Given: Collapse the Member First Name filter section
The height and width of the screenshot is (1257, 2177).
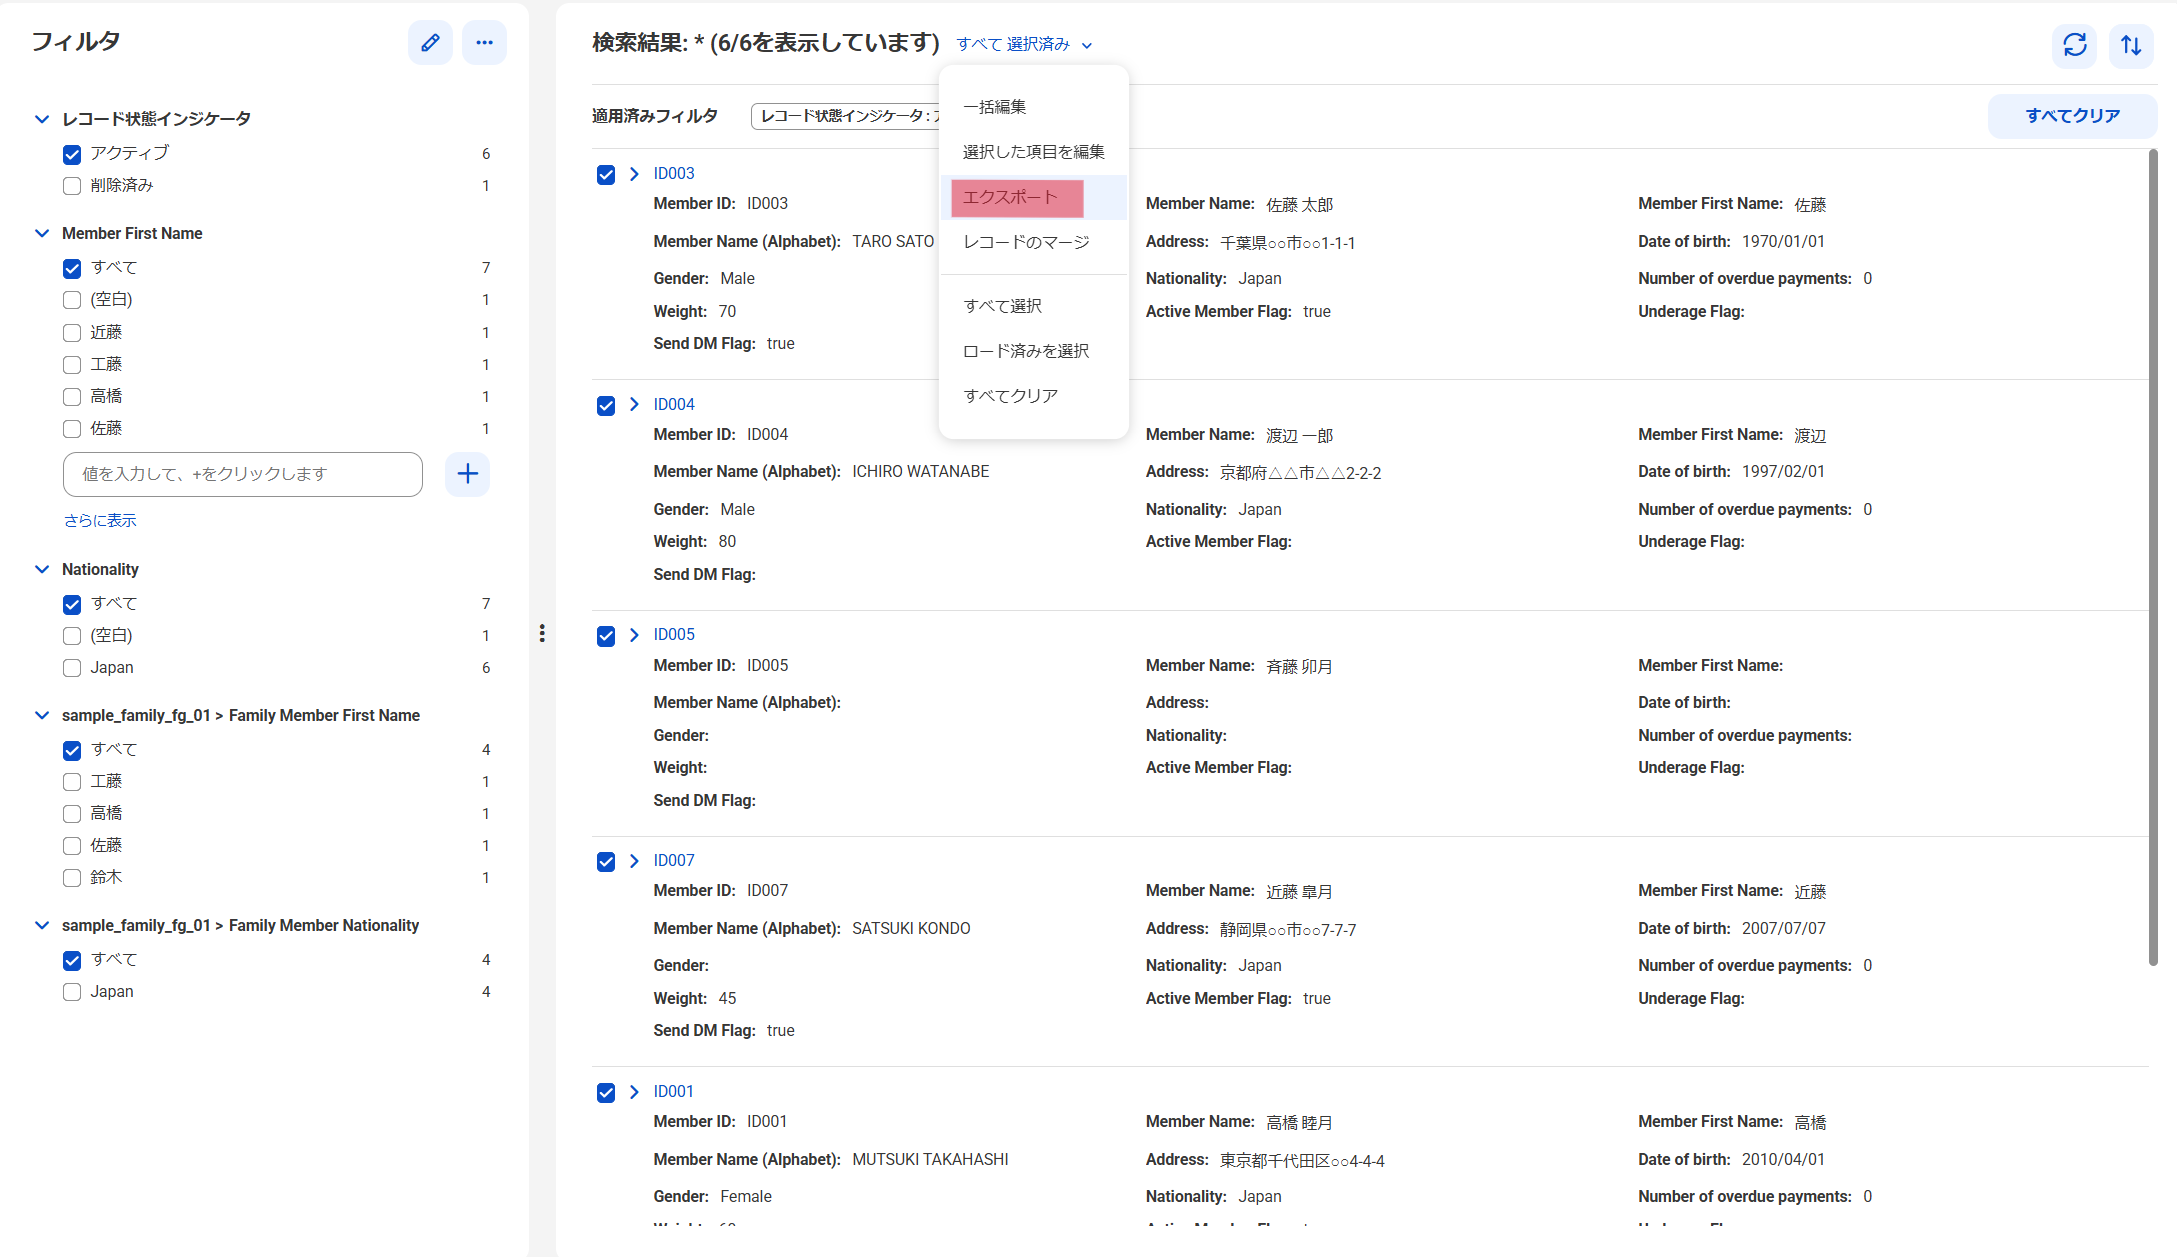Looking at the screenshot, I should (x=42, y=233).
